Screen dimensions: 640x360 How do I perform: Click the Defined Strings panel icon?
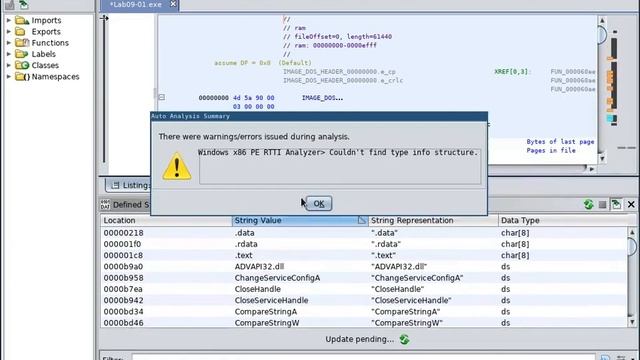pyautogui.click(x=105, y=204)
